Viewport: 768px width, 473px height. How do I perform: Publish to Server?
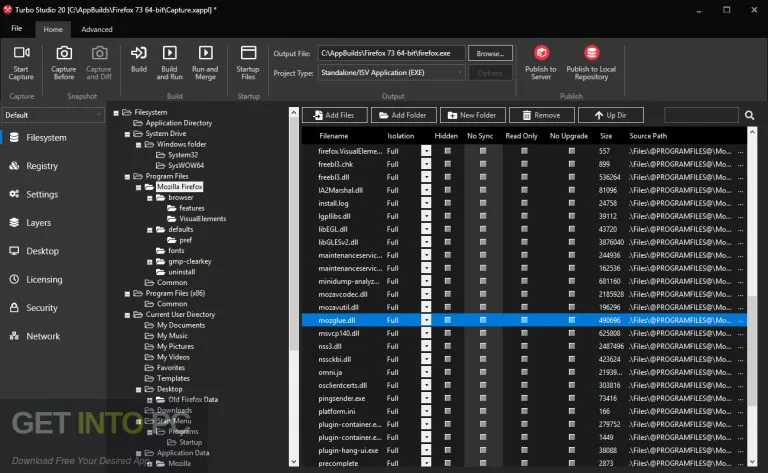click(x=541, y=63)
